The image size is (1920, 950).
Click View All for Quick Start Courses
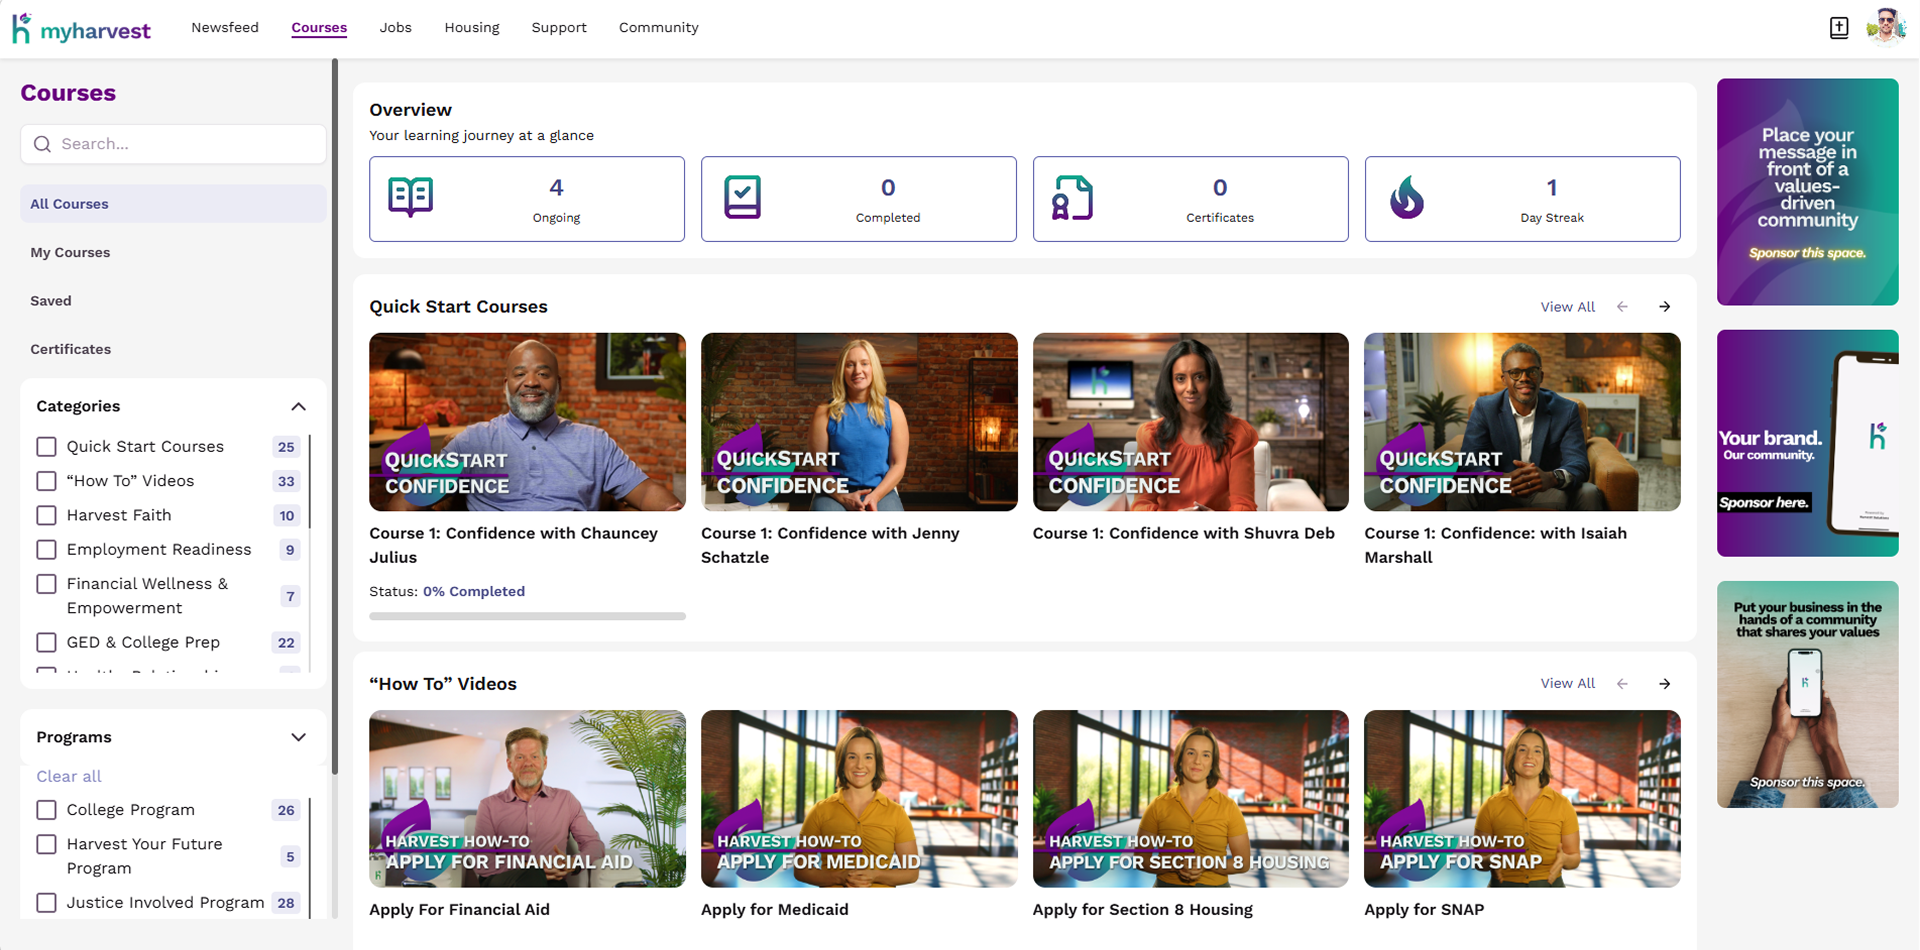pos(1567,307)
